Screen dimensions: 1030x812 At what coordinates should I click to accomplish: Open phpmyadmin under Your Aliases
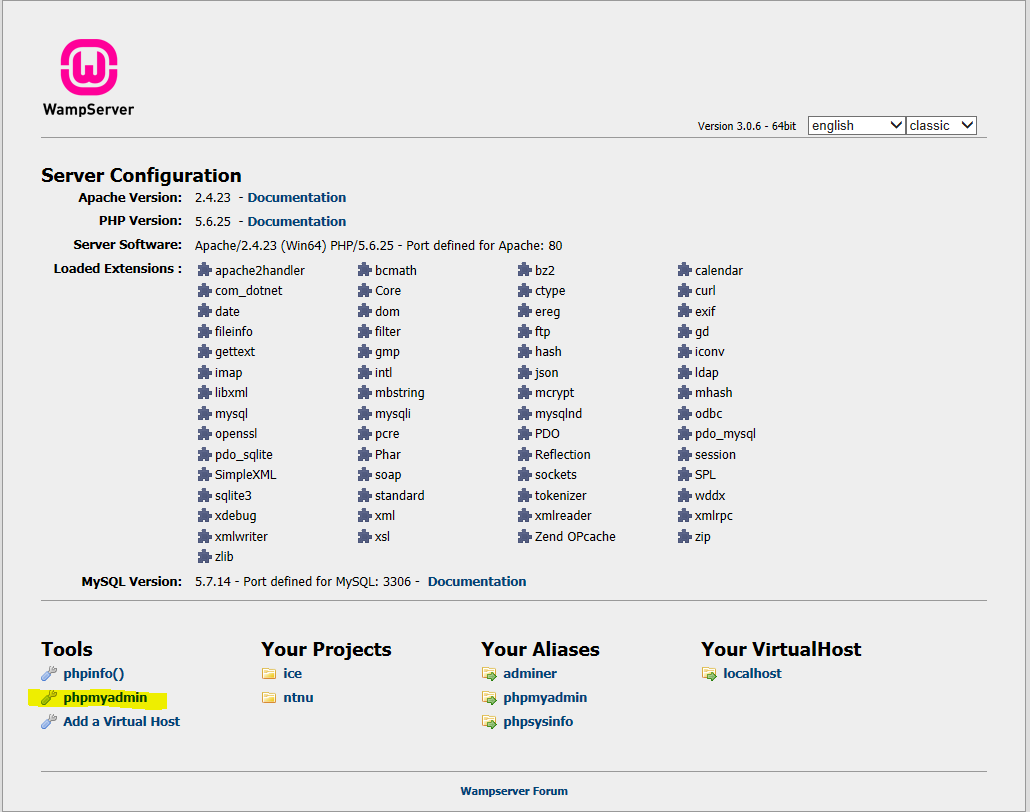[x=545, y=698]
